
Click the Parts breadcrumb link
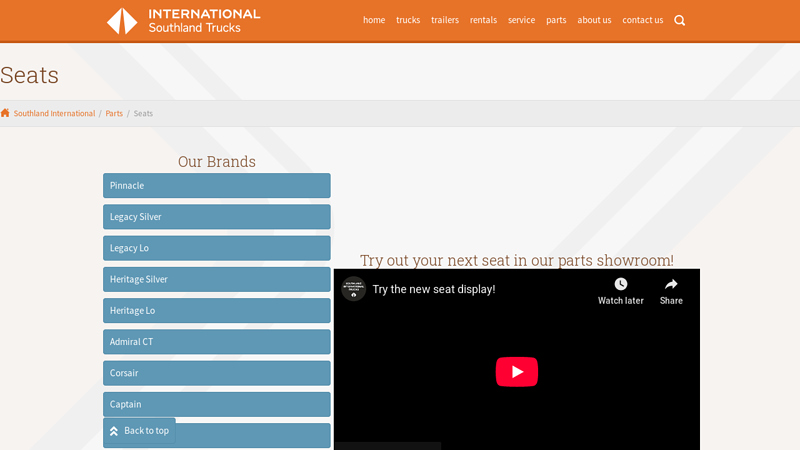(114, 114)
